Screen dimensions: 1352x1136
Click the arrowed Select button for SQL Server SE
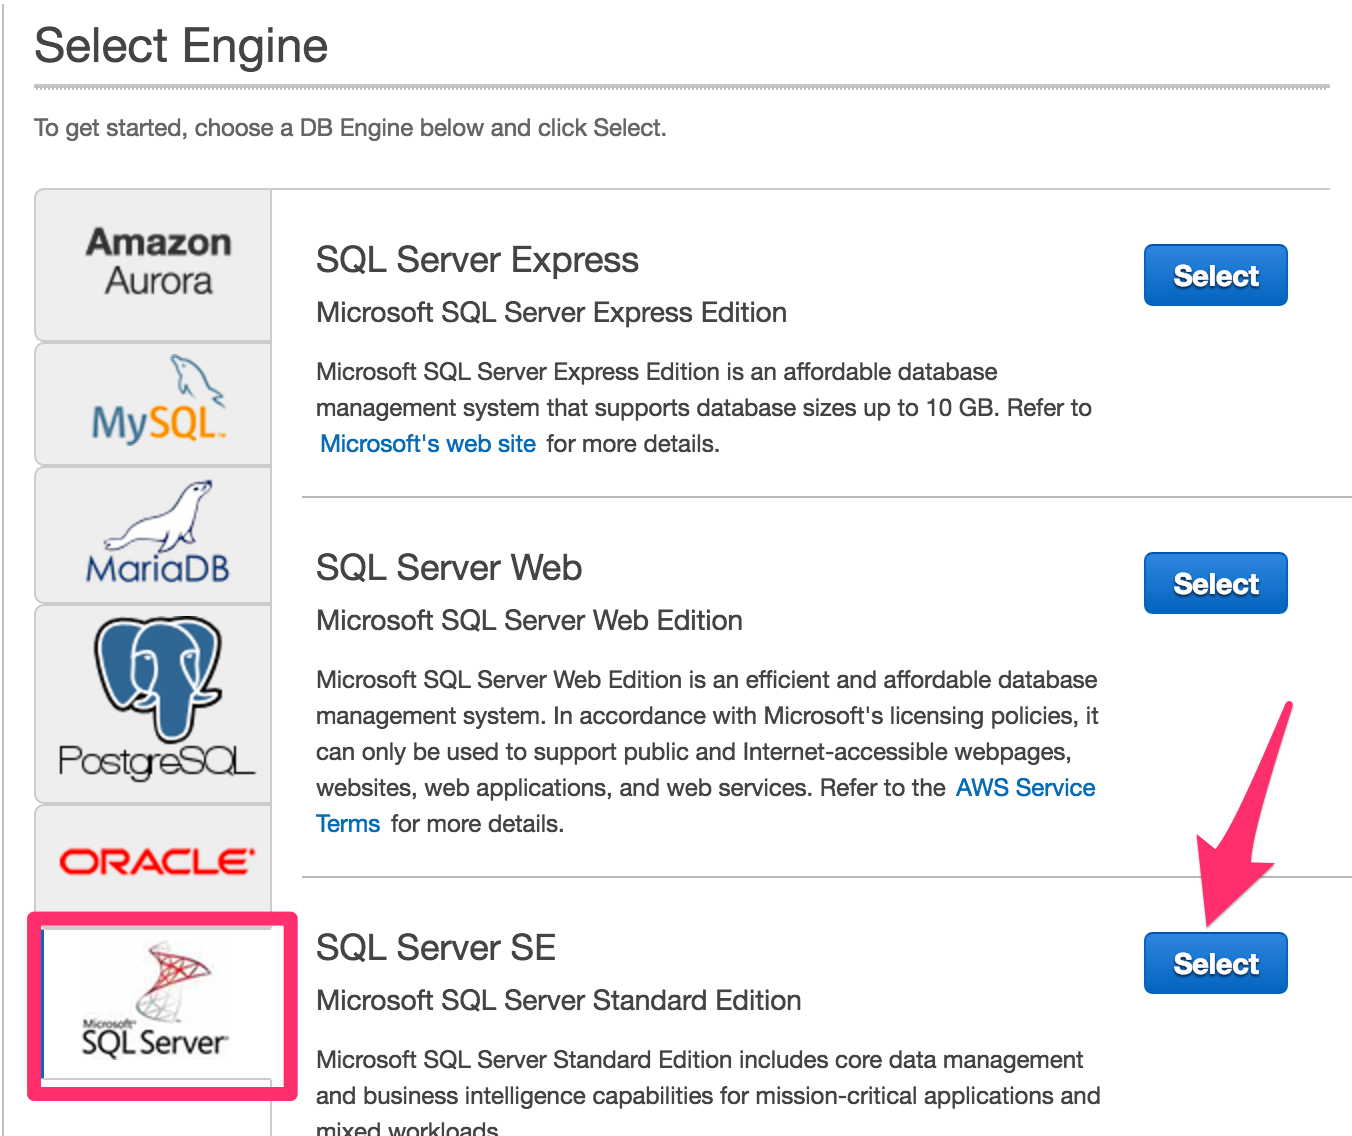pos(1215,963)
